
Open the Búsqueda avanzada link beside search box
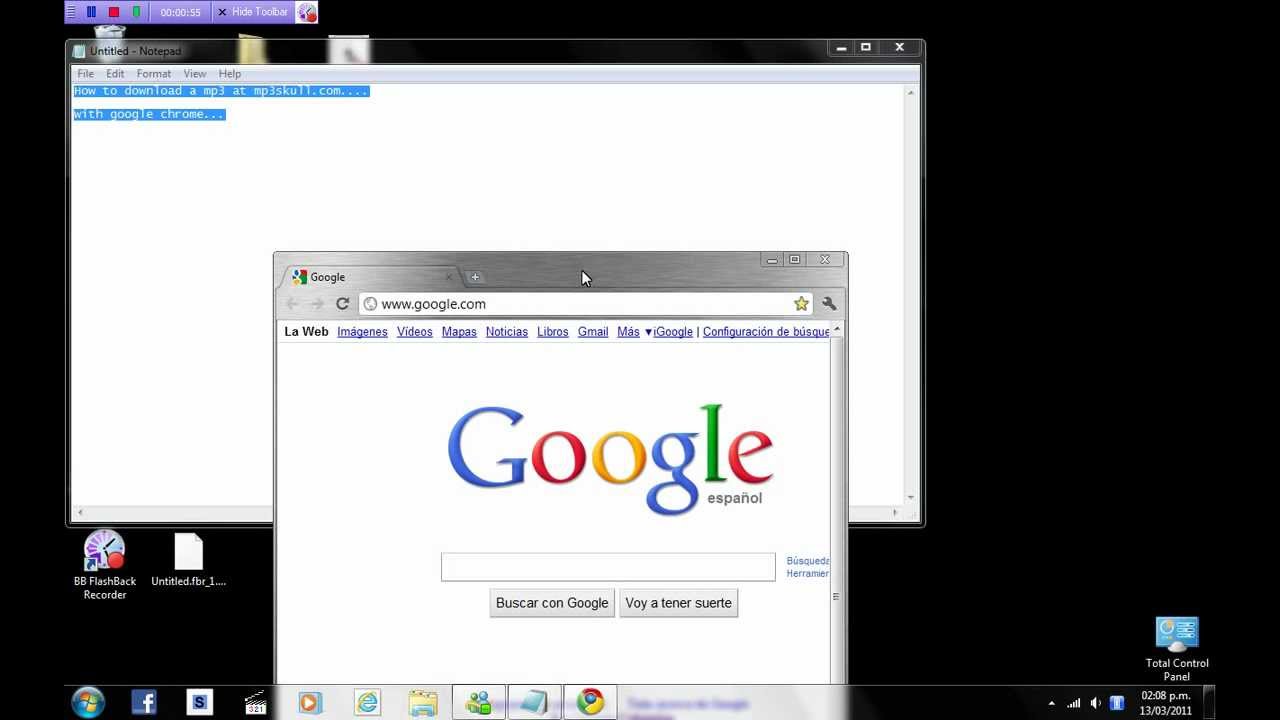pyautogui.click(x=808, y=561)
